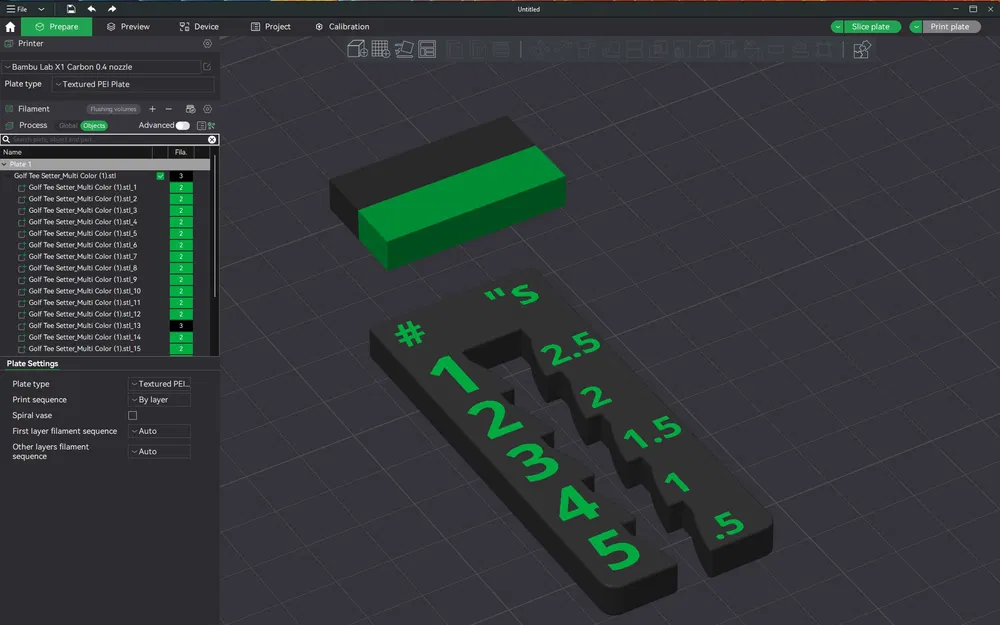Switch to the Preview tab
The image size is (1000, 625).
pos(128,27)
